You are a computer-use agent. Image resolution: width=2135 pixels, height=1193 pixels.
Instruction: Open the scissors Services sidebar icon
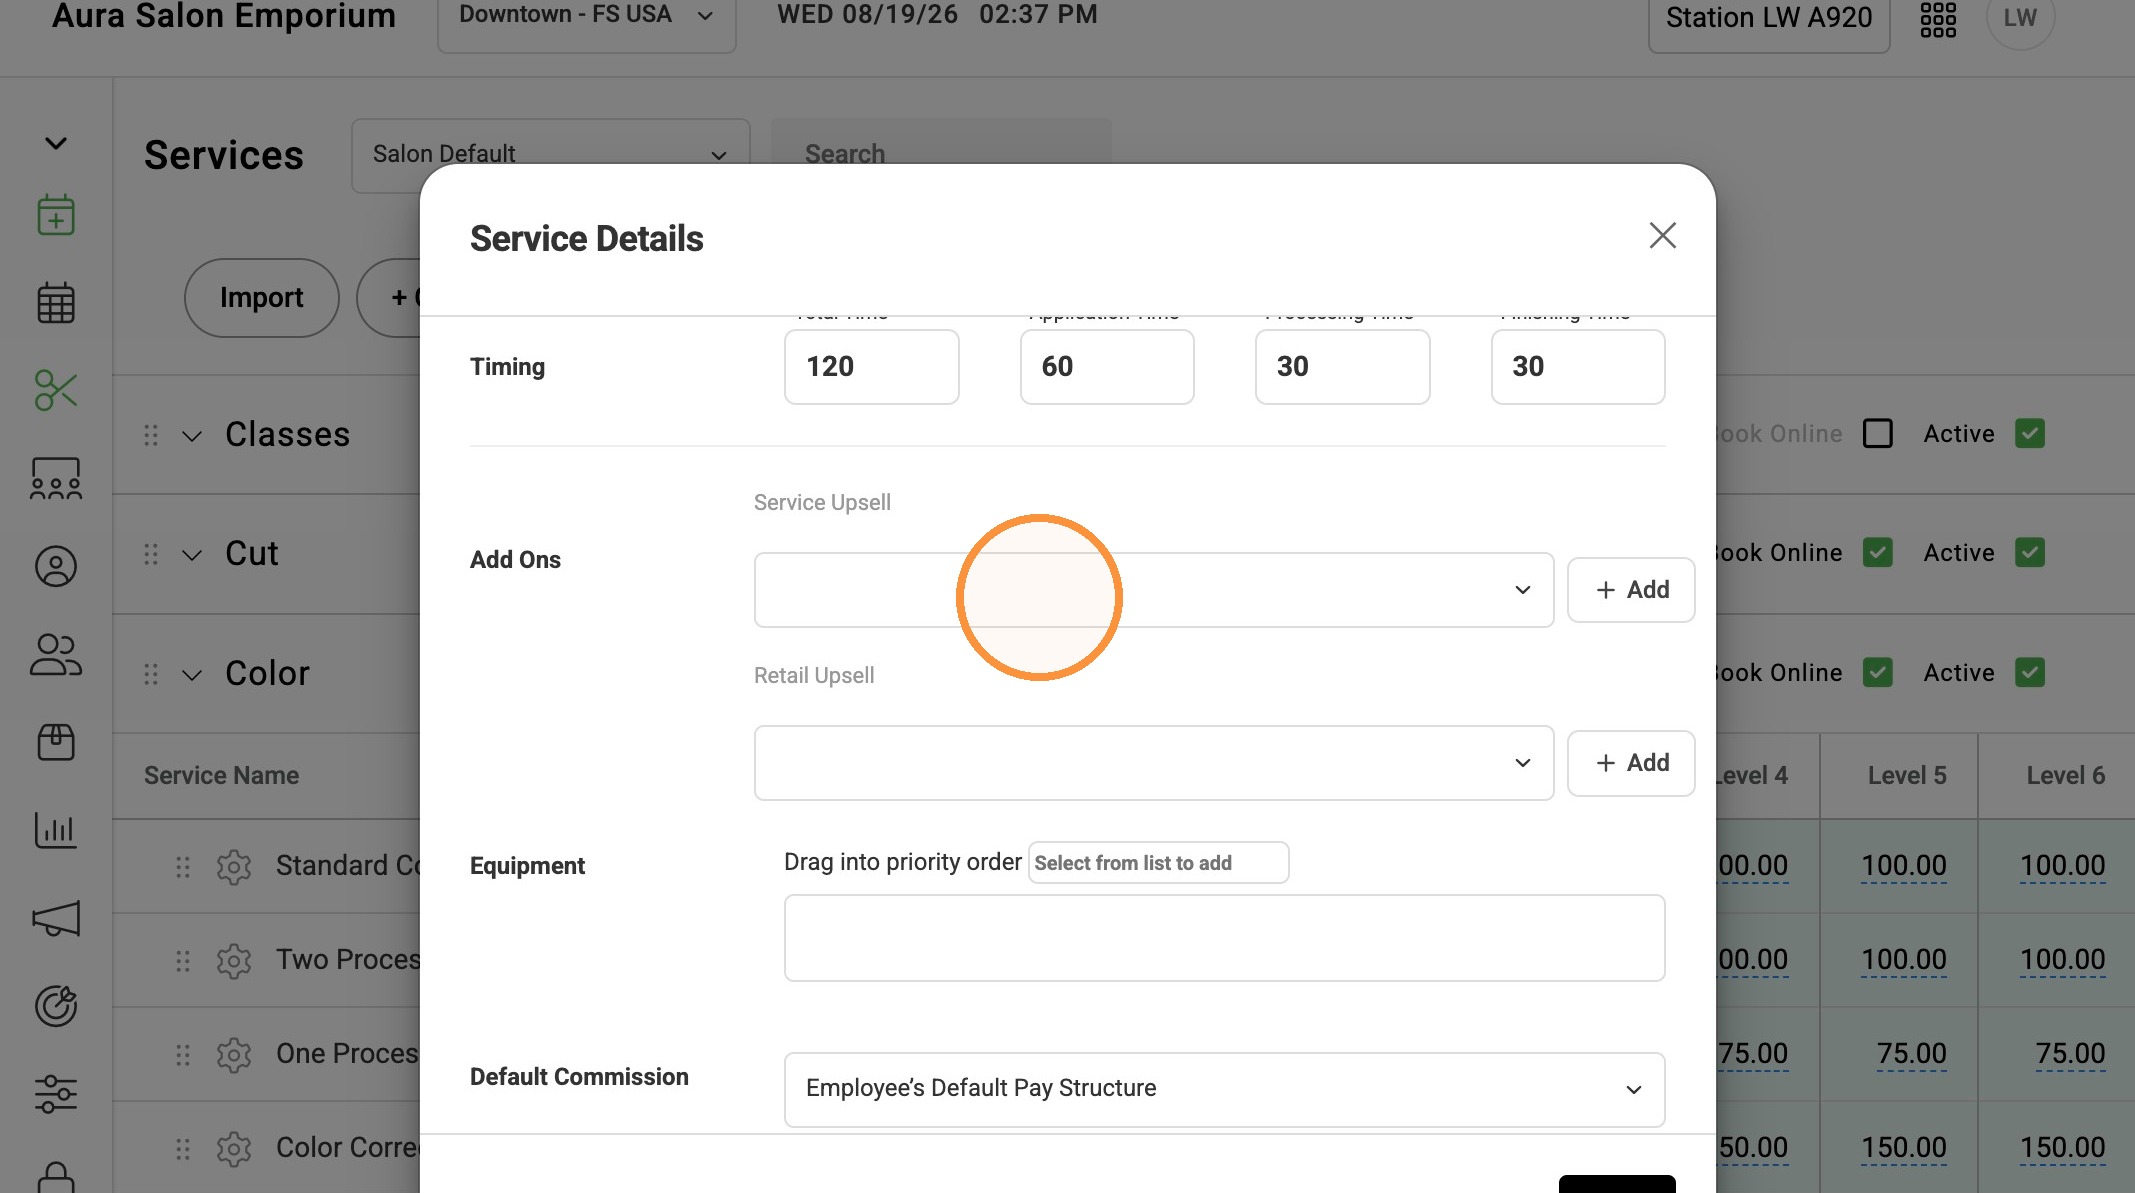pos(56,391)
